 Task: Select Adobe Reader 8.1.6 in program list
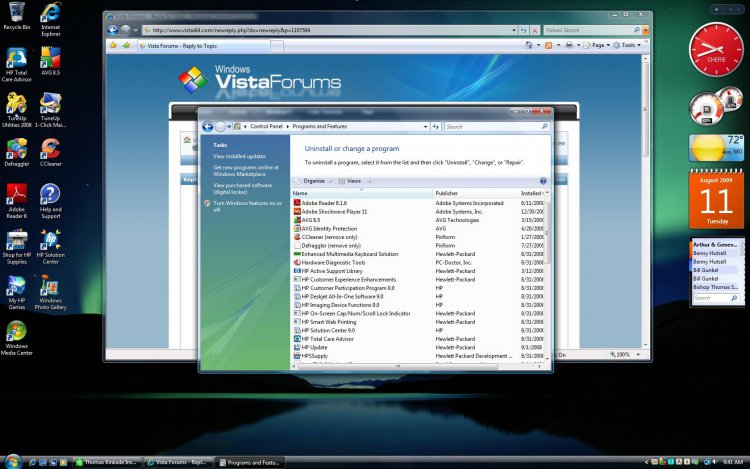(x=324, y=203)
